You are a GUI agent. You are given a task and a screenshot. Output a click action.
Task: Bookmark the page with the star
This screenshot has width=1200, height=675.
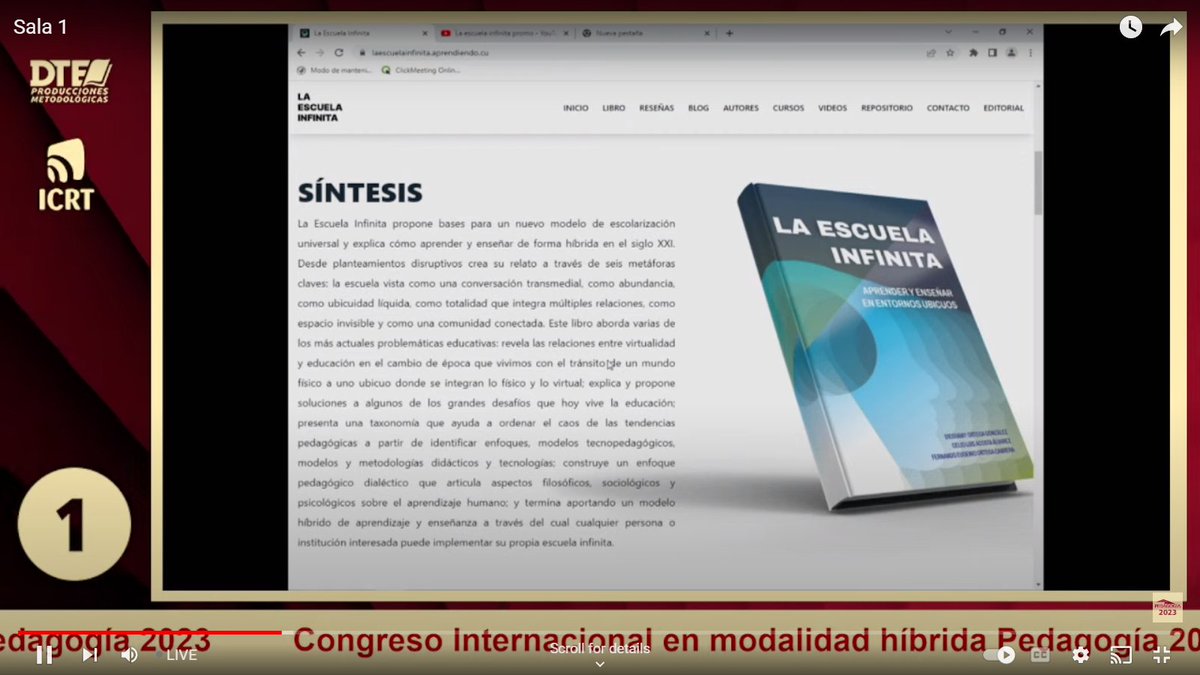pyautogui.click(x=950, y=52)
